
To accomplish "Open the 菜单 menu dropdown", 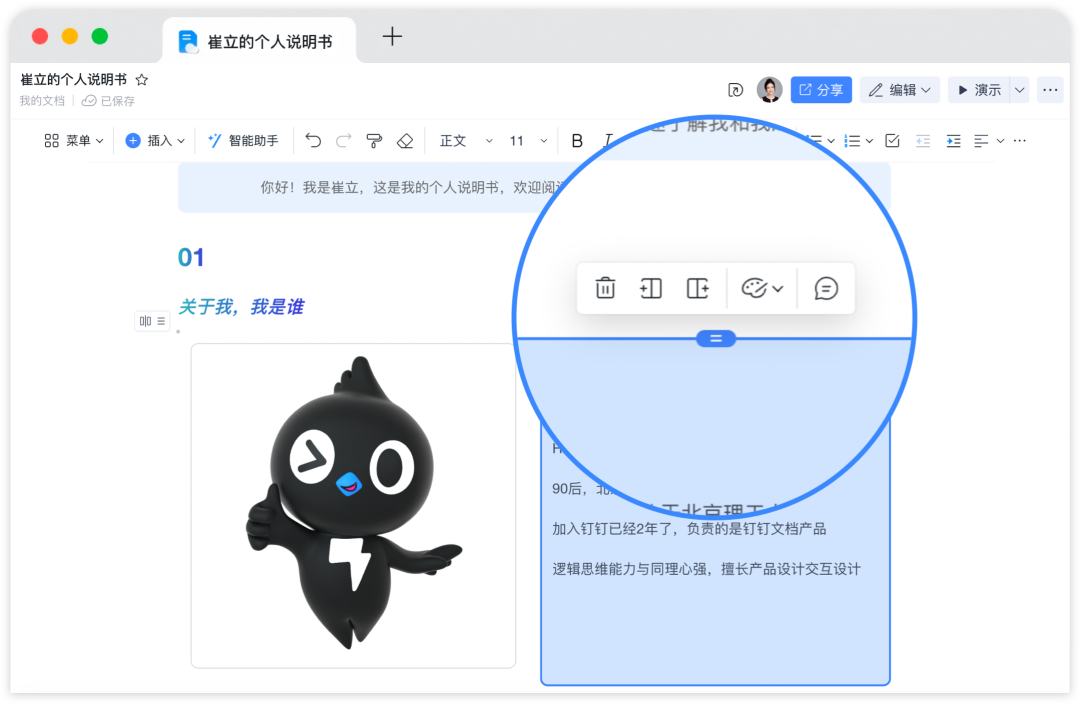I will pos(74,141).
